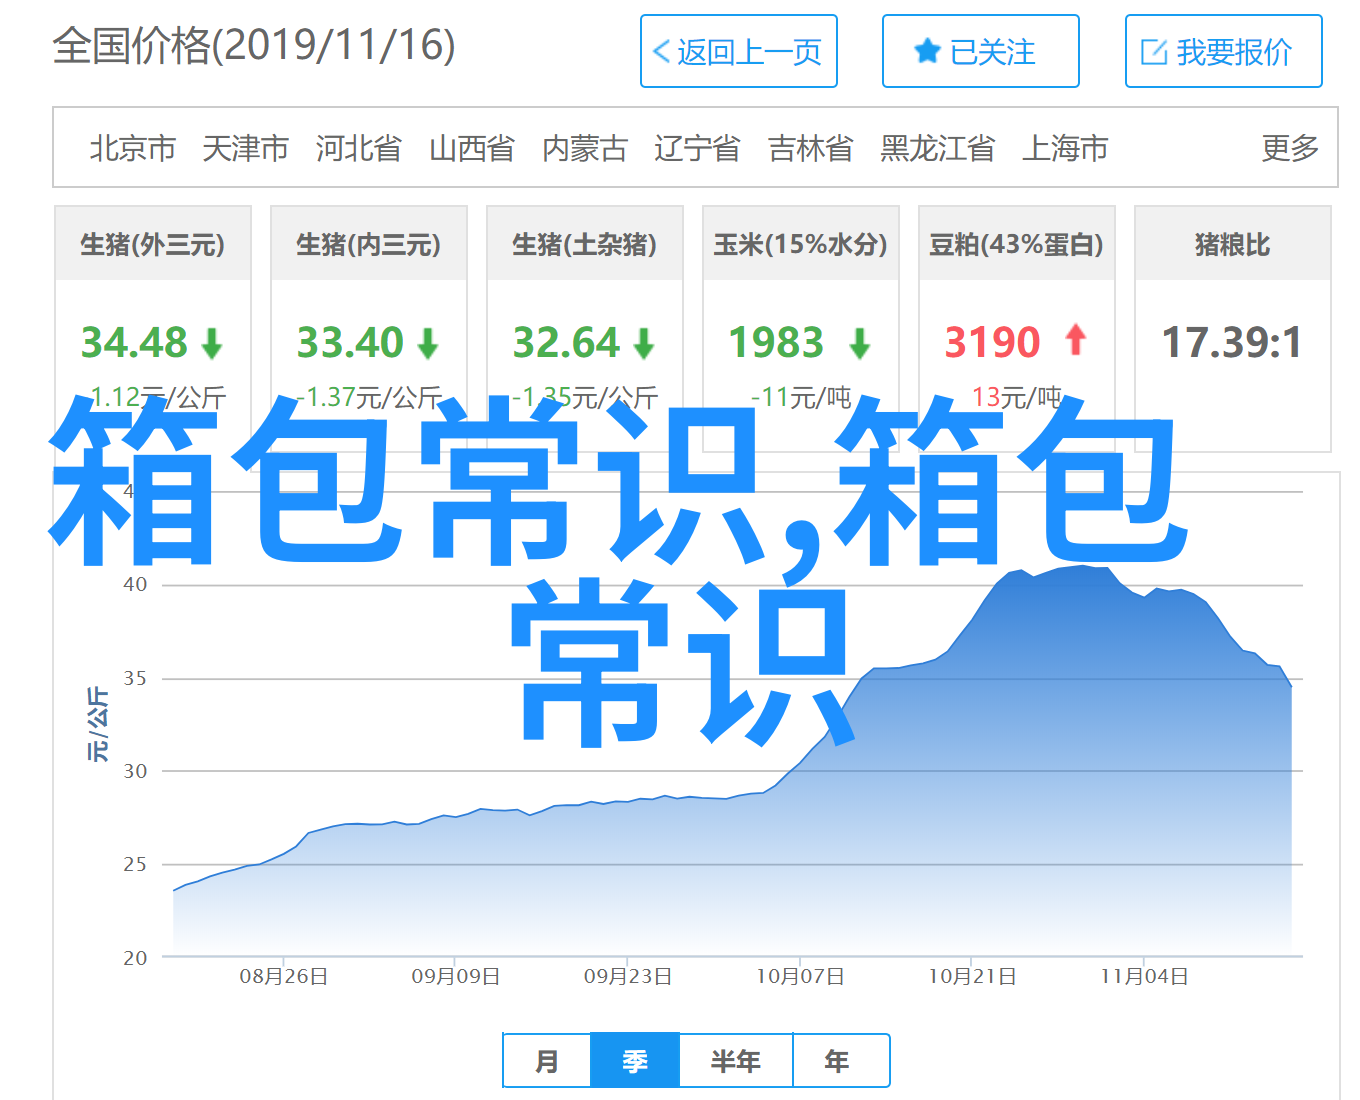Click the red up arrow beside 3190
1360x1100 pixels.
(x=1076, y=340)
